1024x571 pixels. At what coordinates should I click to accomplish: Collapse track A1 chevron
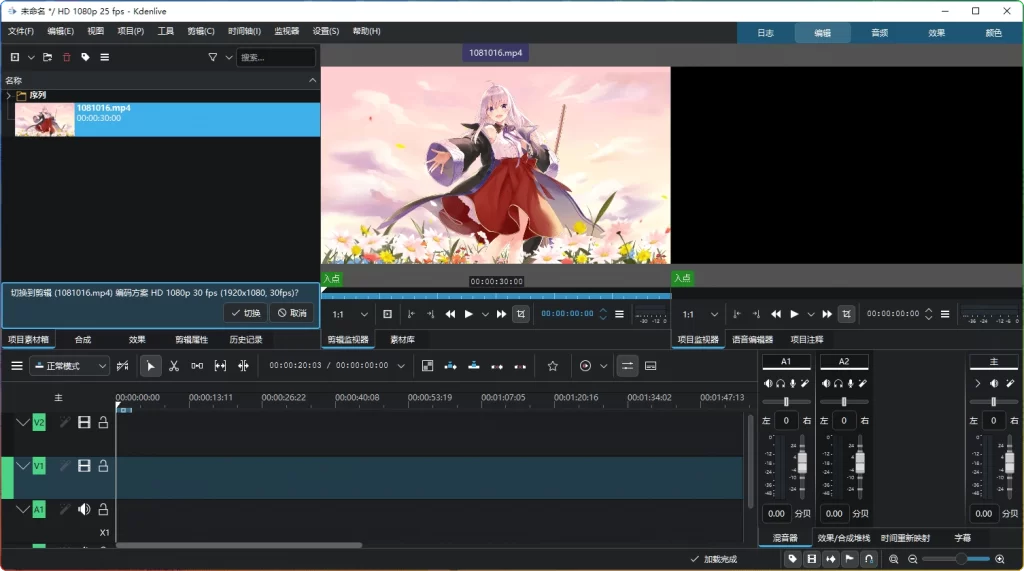[23, 509]
